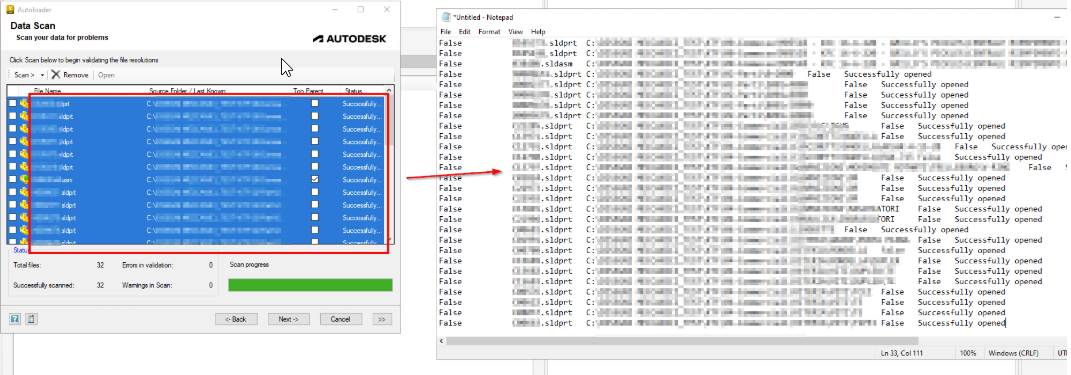Viewport: 1071px width, 375px height.
Task: Click 'Ln 33, Col 111' in status bar
Action: coord(902,353)
